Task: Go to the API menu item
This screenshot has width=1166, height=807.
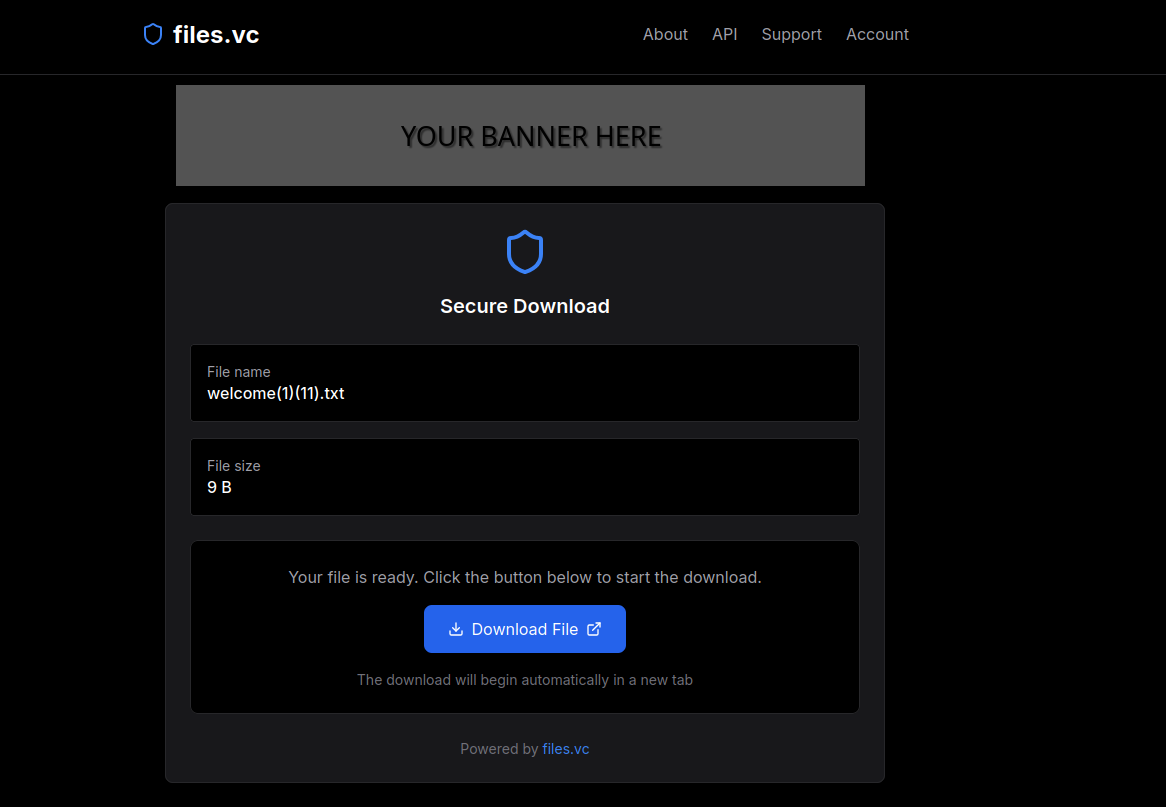Action: pyautogui.click(x=725, y=34)
